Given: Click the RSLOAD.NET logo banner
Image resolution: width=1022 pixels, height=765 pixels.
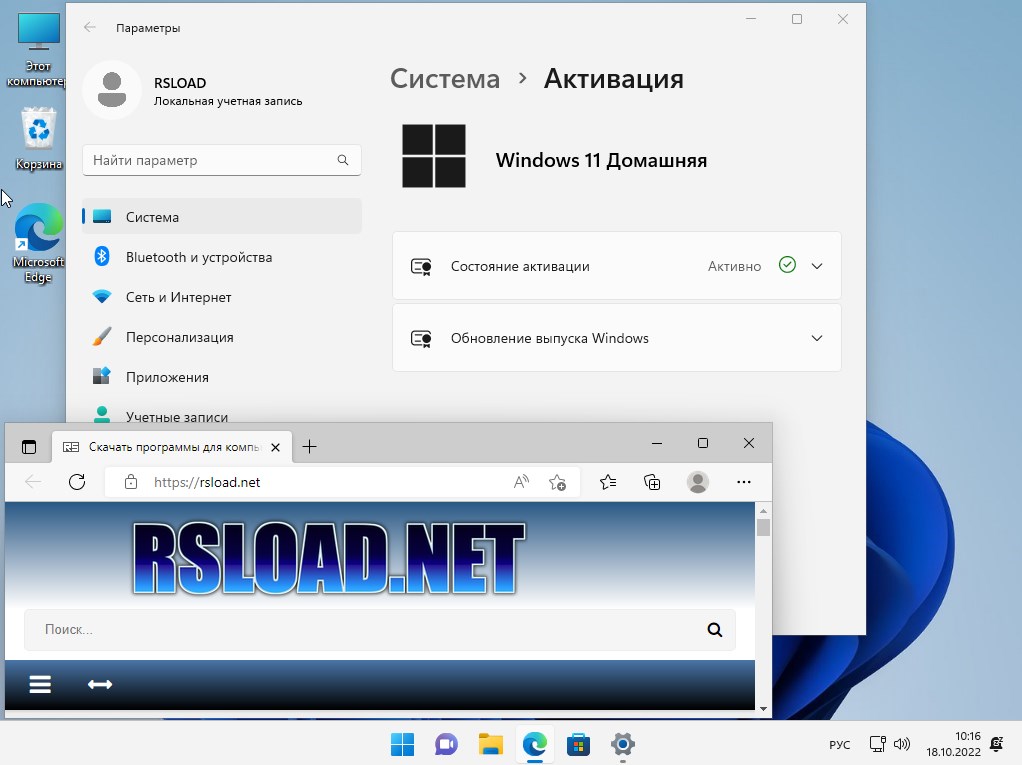Looking at the screenshot, I should click(x=329, y=558).
